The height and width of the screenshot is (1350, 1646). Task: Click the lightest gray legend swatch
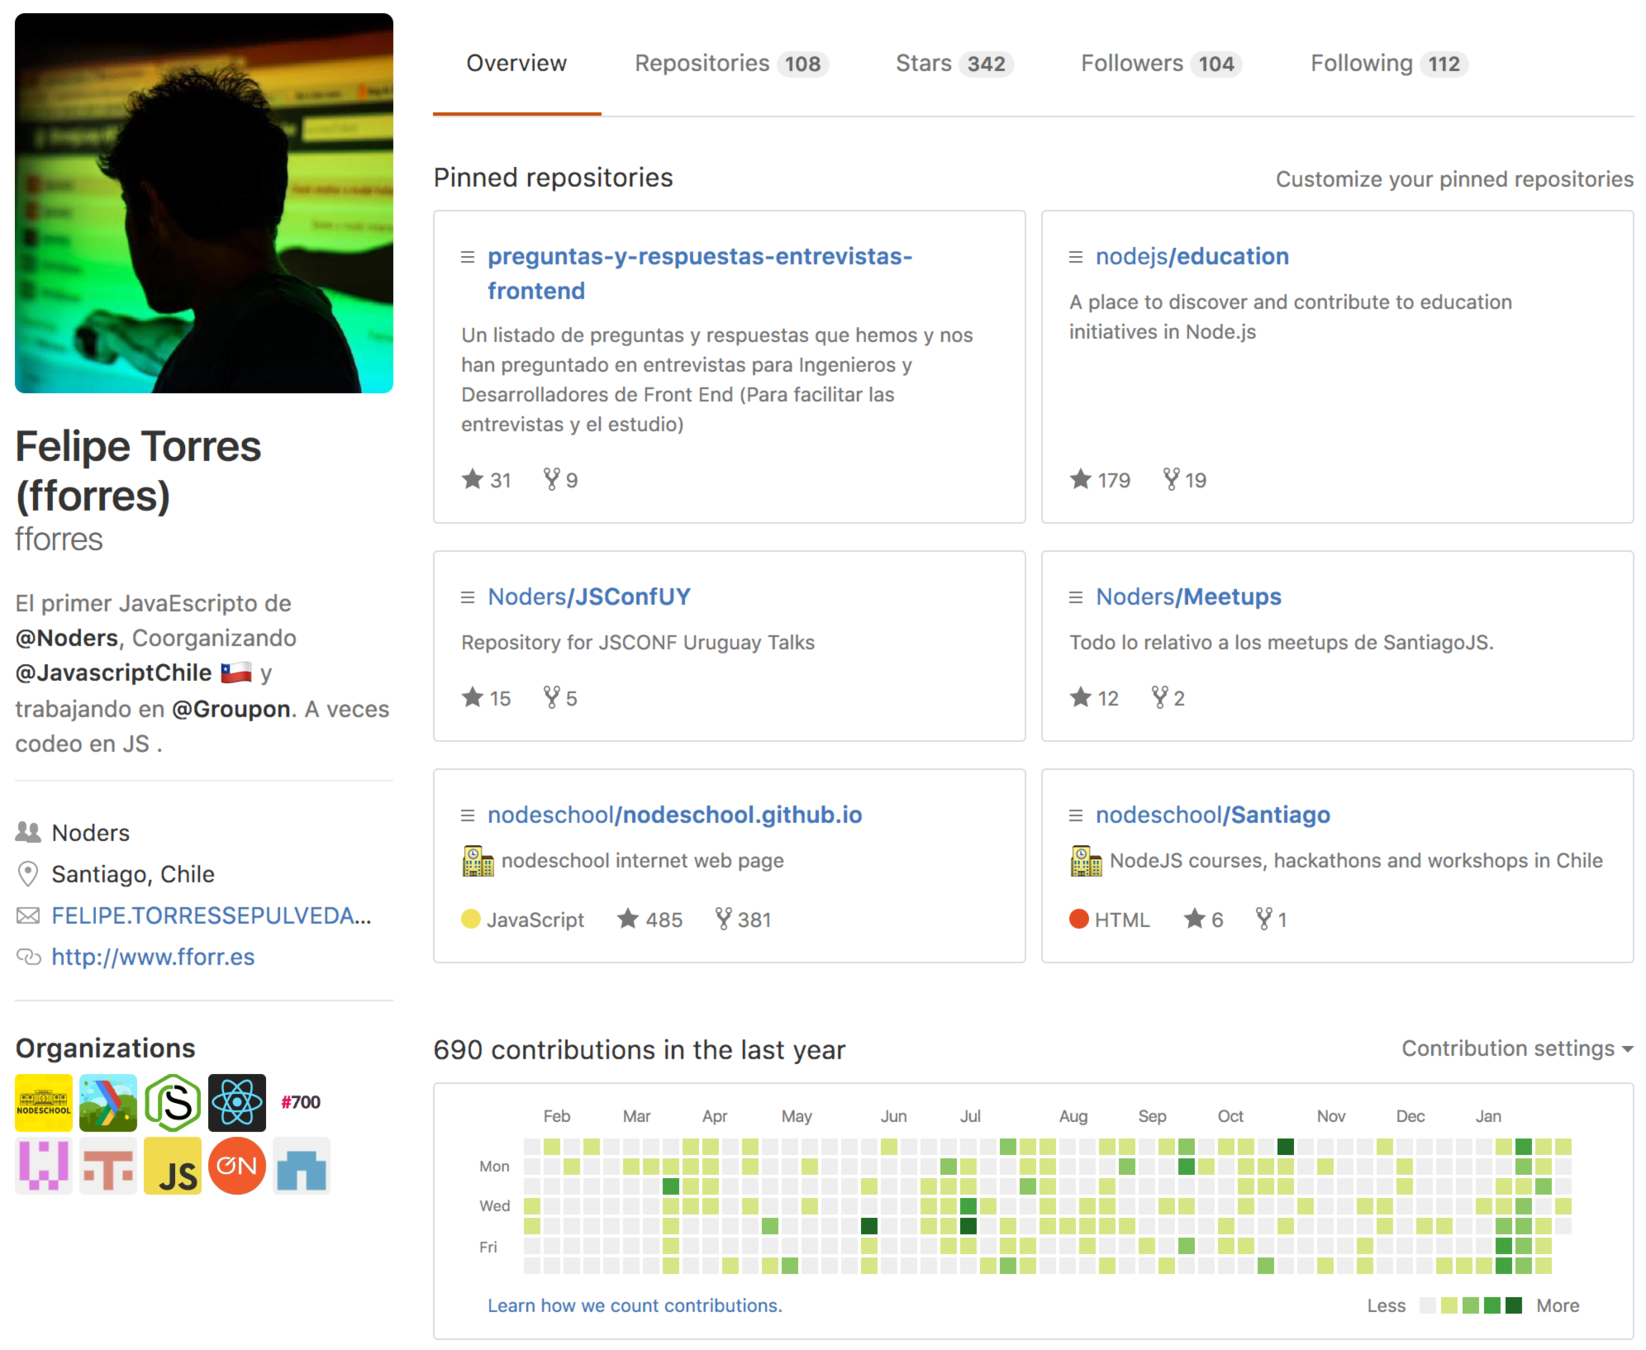tap(1428, 1305)
